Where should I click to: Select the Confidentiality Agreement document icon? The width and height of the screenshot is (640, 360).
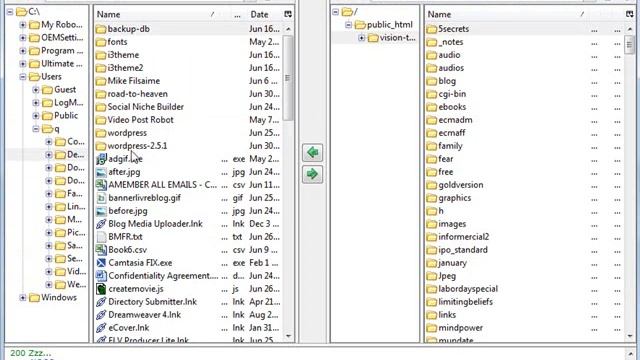click(101, 276)
